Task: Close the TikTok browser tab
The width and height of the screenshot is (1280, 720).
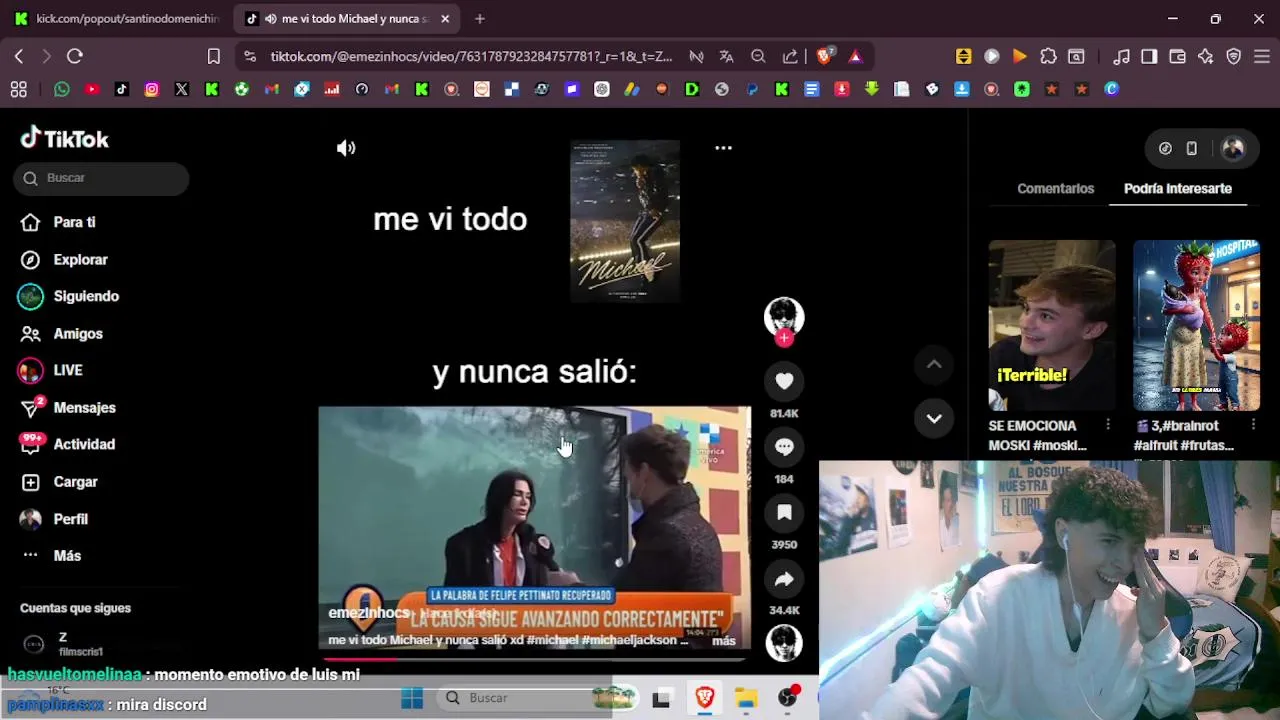Action: pos(445,18)
